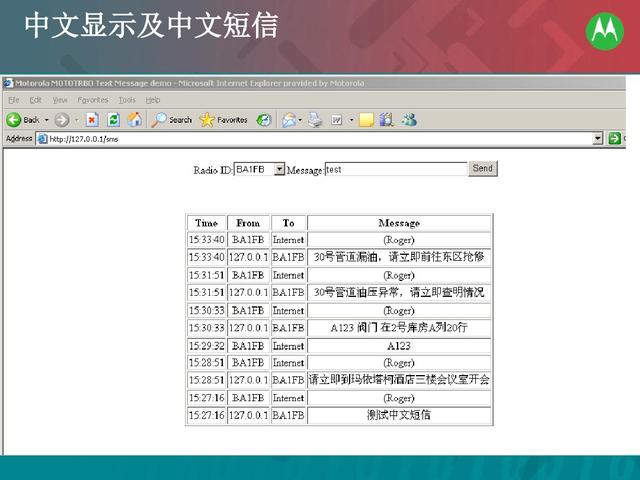Open the Search toolbar button
640x480 pixels.
[171, 120]
